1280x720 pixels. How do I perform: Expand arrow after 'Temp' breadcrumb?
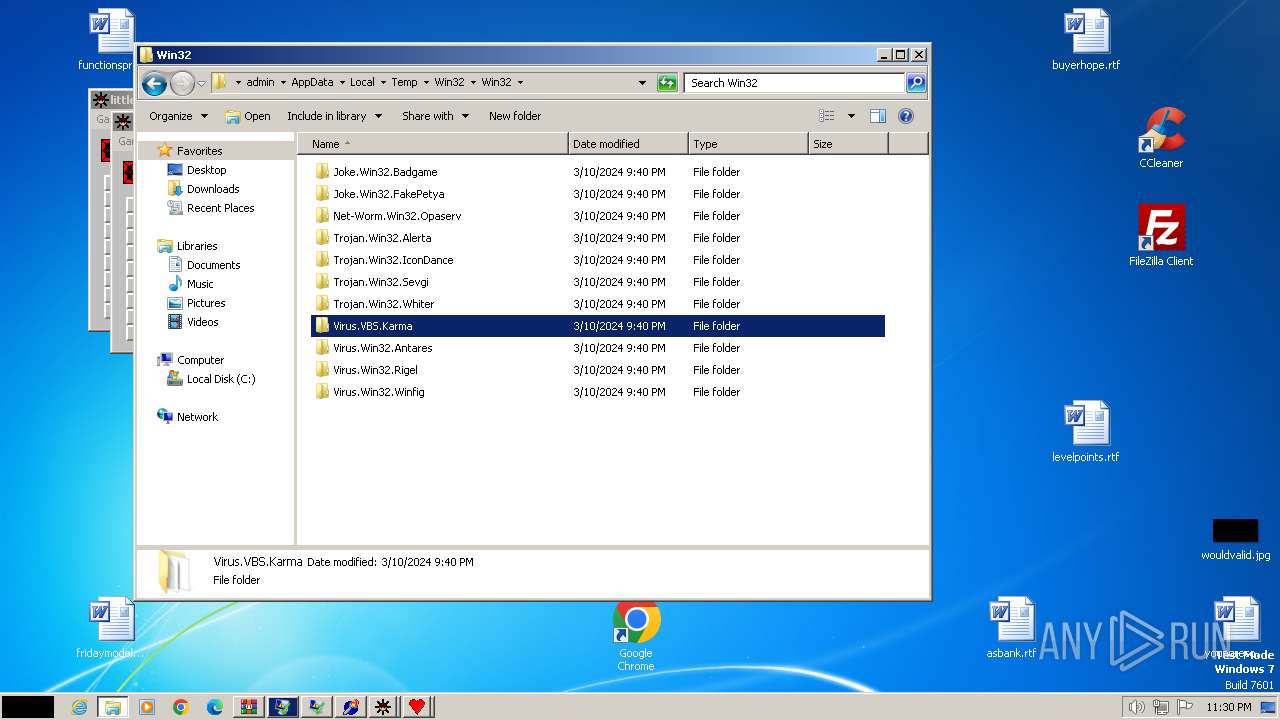point(426,83)
